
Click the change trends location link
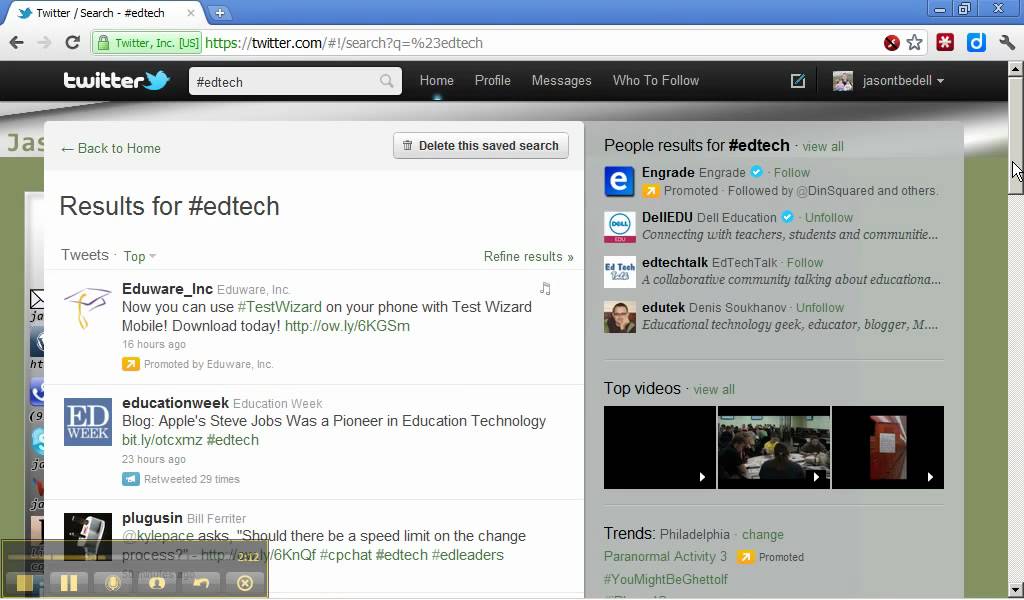click(762, 534)
